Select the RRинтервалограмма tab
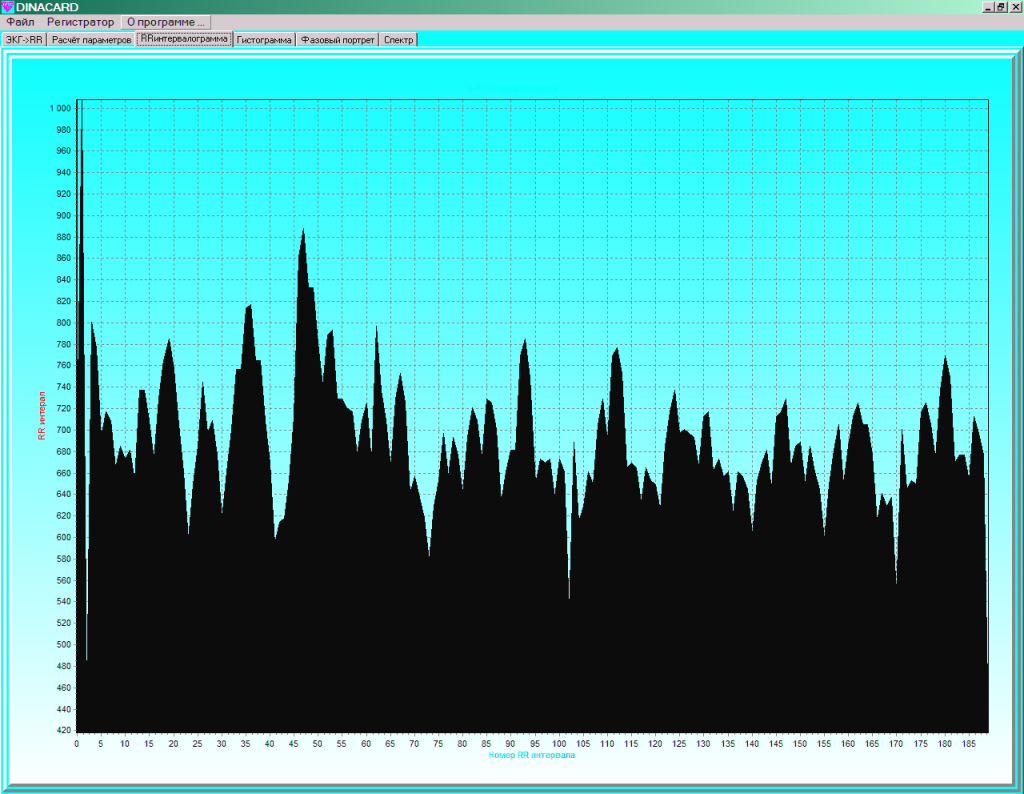 [184, 39]
